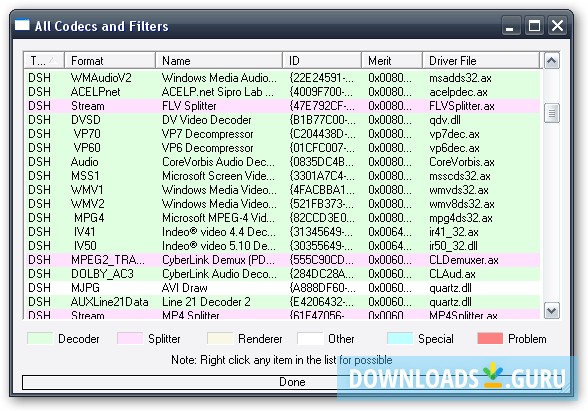Select the WMV2 format row
This screenshot has width=588, height=411.
coord(282,204)
